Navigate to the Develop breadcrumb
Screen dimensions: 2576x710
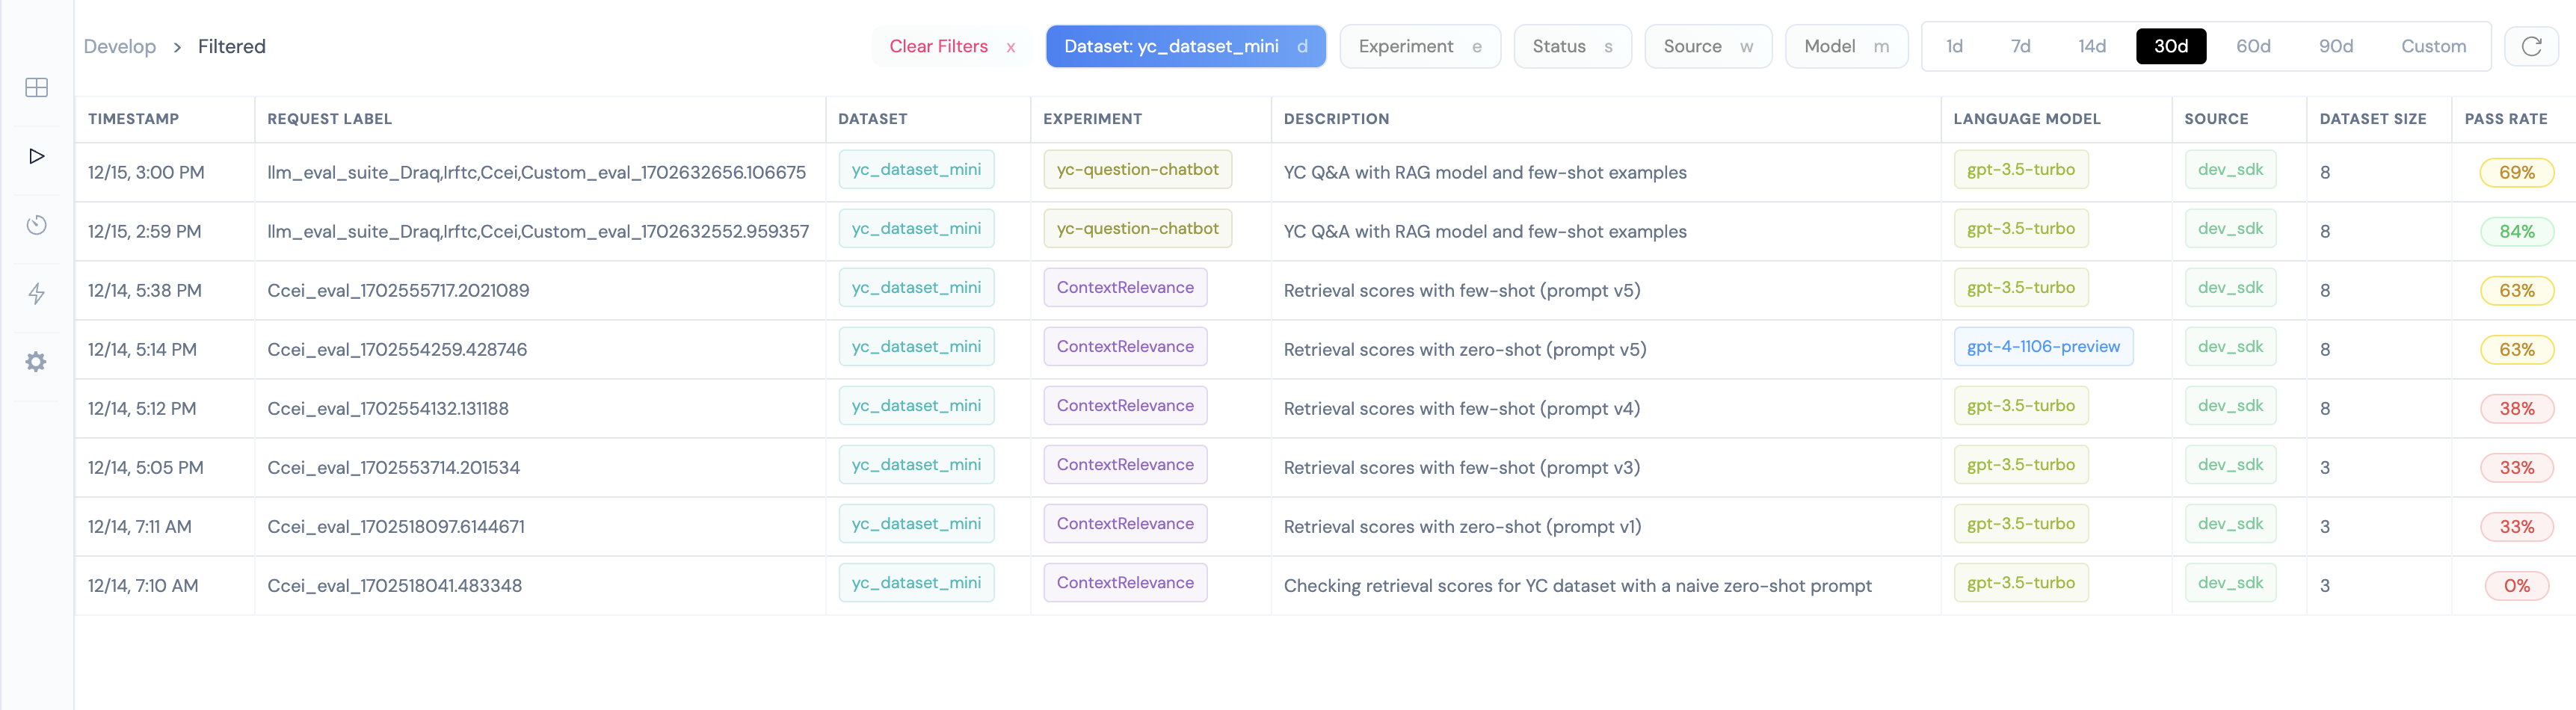pyautogui.click(x=120, y=46)
